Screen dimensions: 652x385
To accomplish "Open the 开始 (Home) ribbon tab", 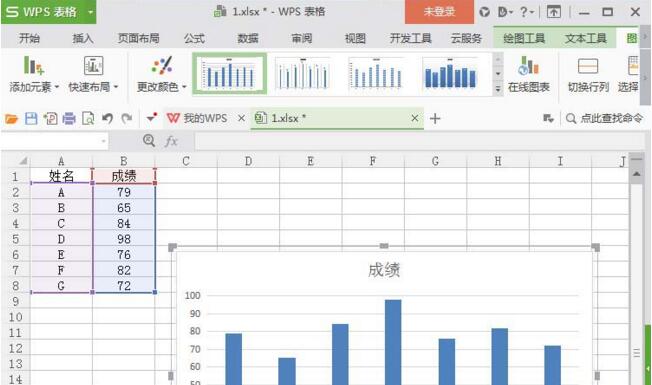I will point(29,38).
